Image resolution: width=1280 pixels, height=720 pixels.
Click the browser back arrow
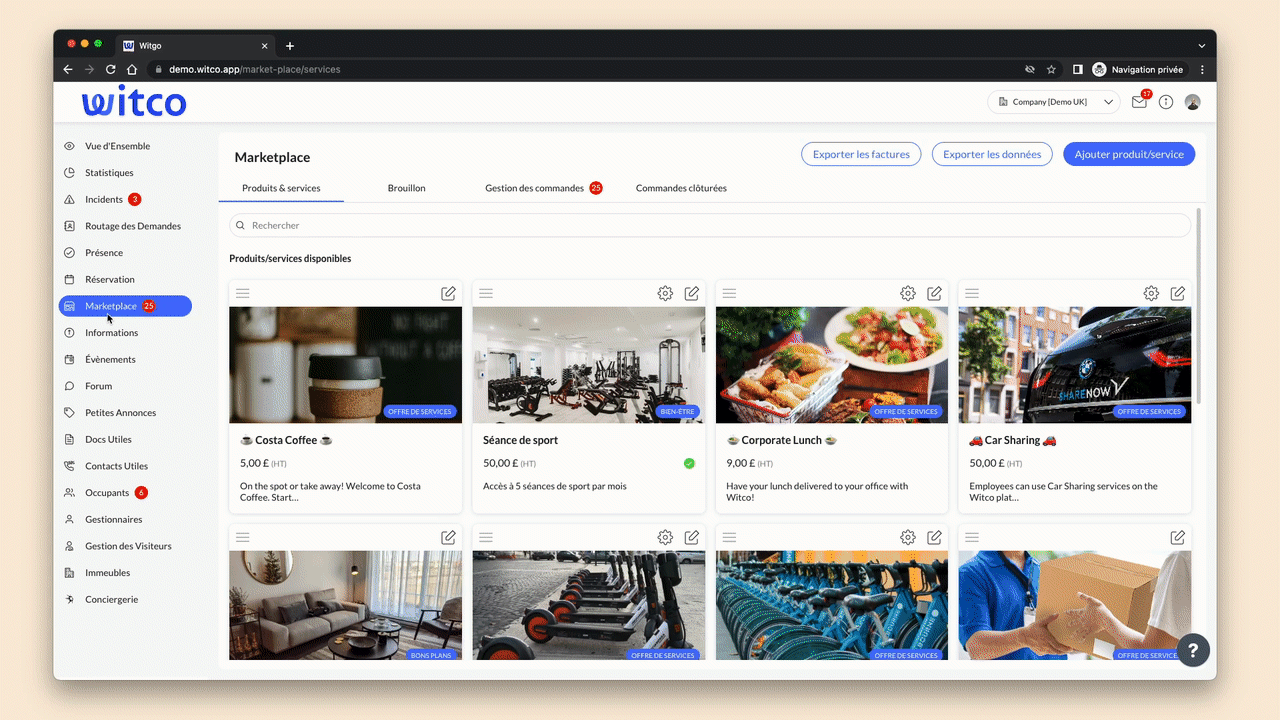point(68,70)
